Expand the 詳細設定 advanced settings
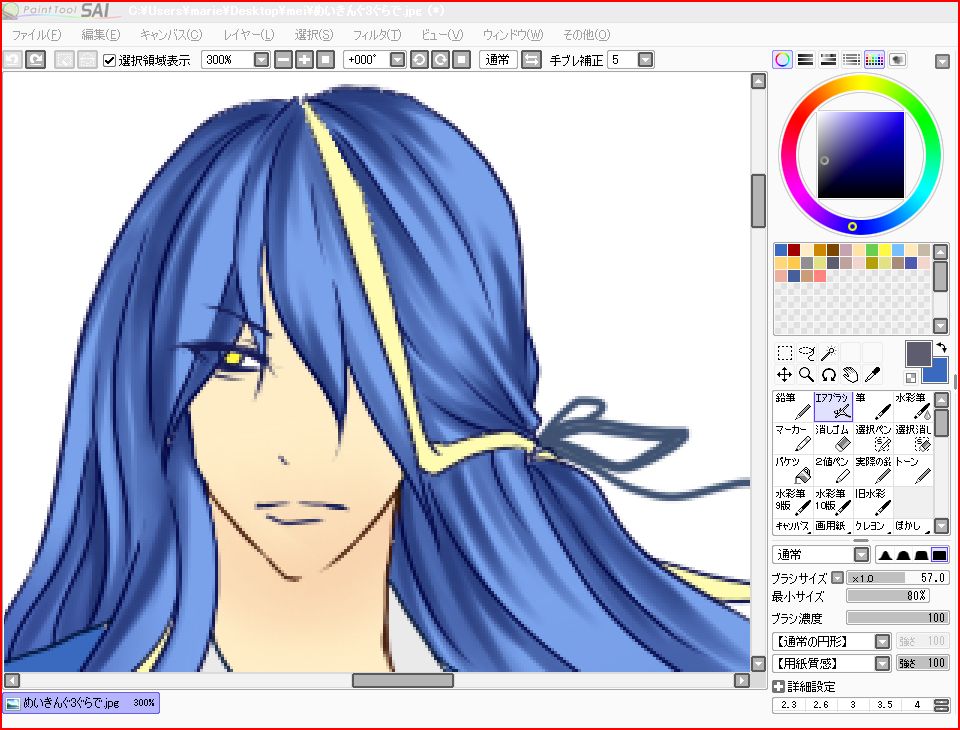 click(779, 687)
